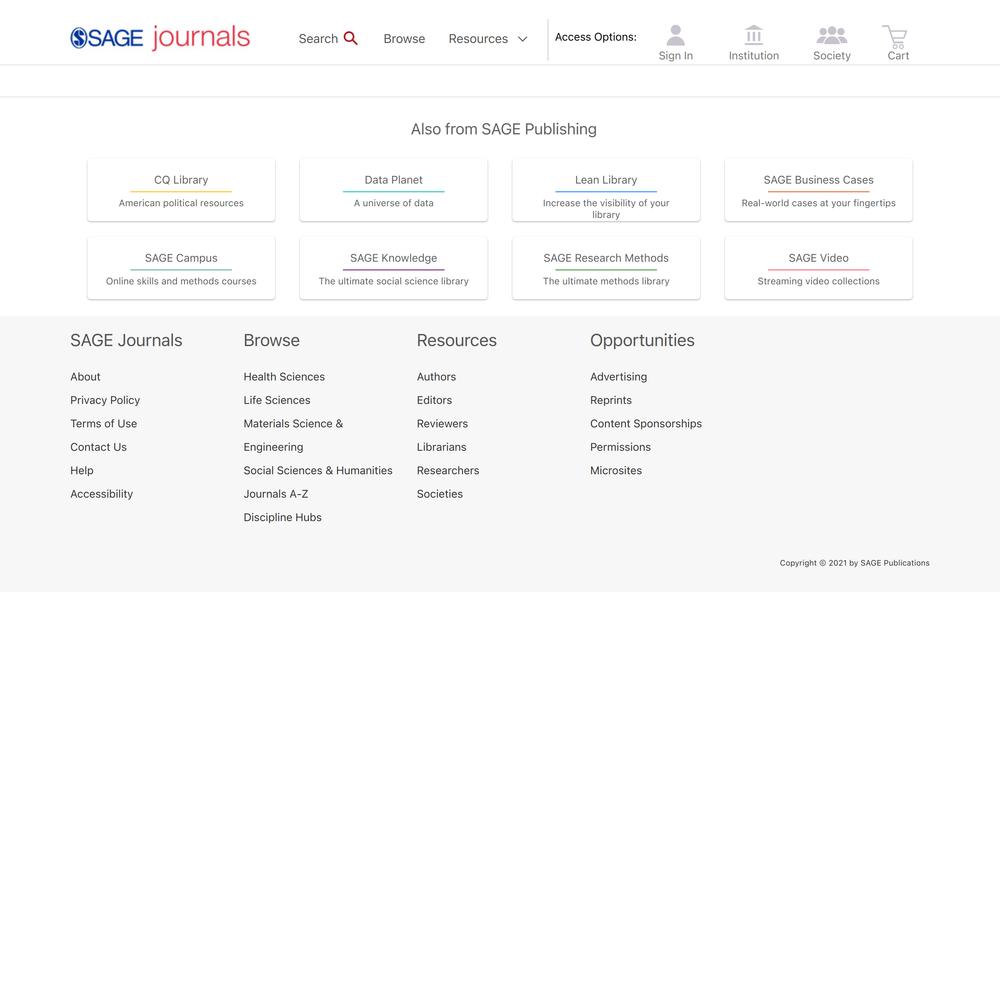
Task: Open the Browse menu item
Action: point(404,39)
